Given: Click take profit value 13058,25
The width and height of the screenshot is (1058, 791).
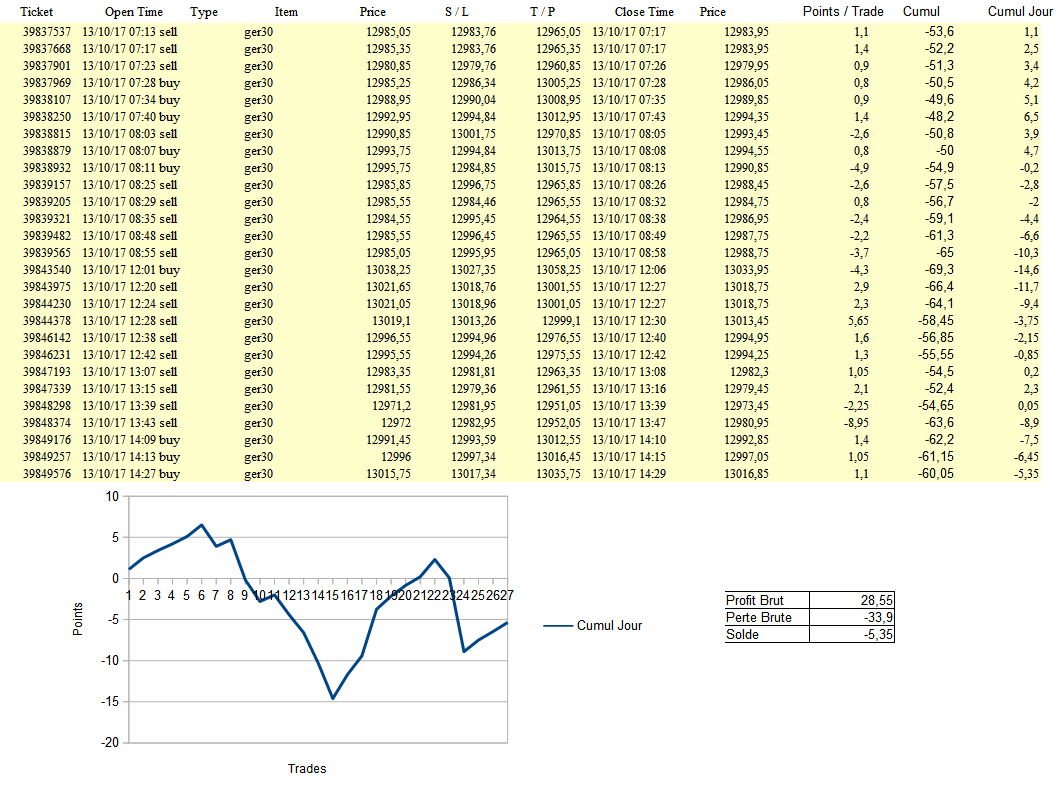Looking at the screenshot, I should (x=558, y=269).
